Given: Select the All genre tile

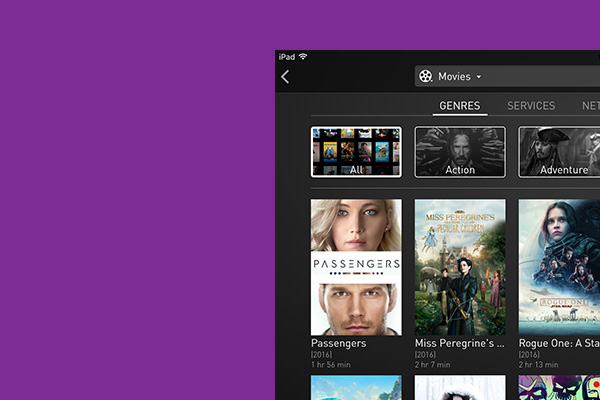Looking at the screenshot, I should tap(356, 152).
